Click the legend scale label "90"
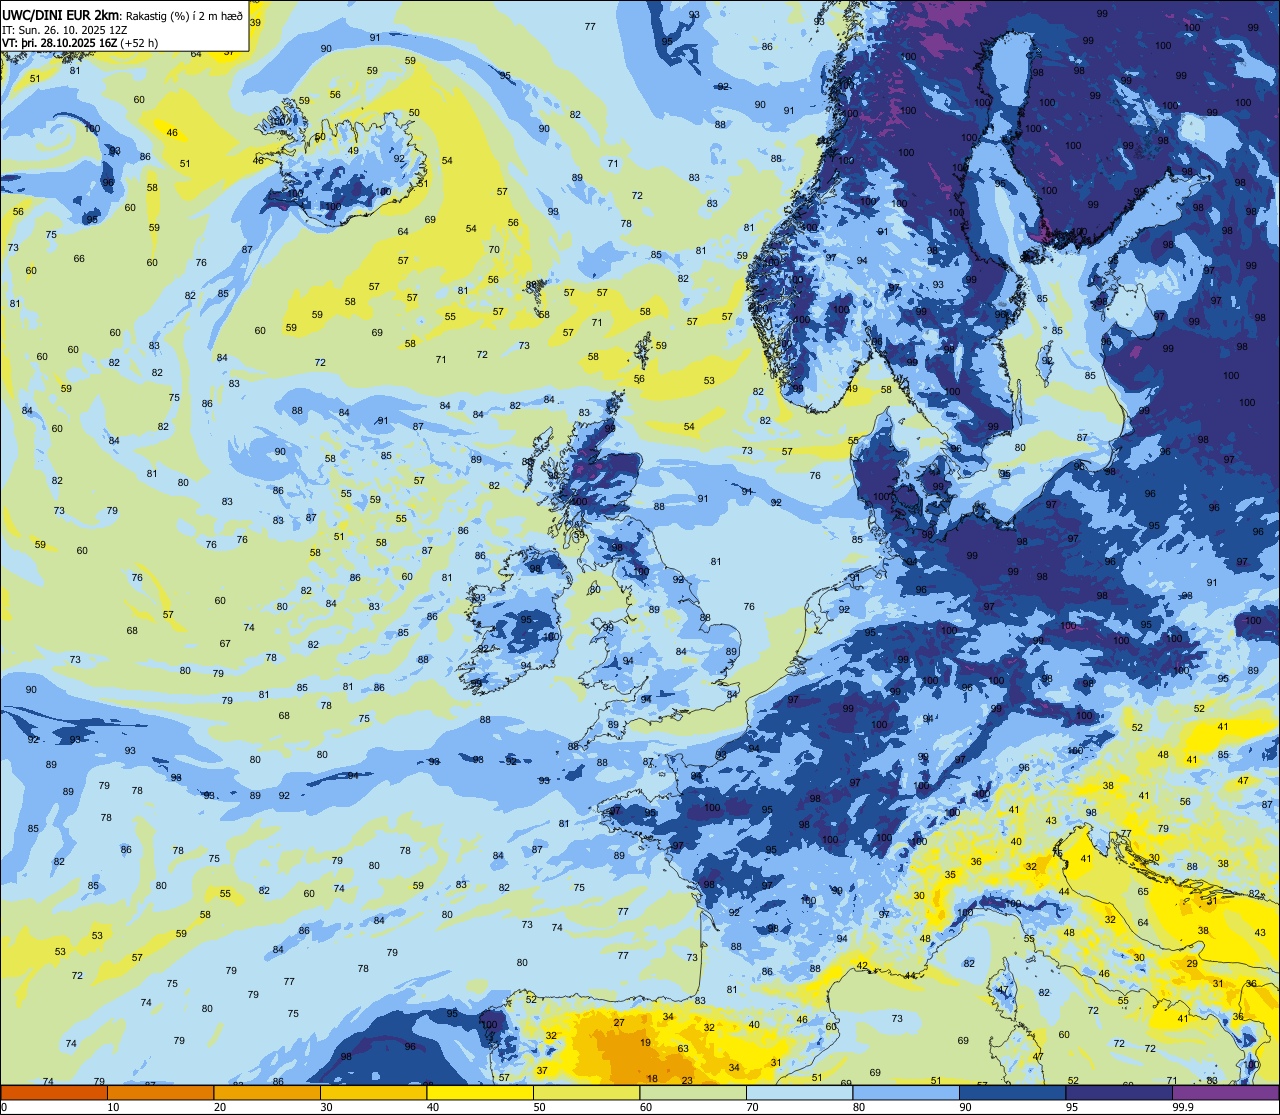Screen dimensions: 1280x1115 coord(965,1107)
